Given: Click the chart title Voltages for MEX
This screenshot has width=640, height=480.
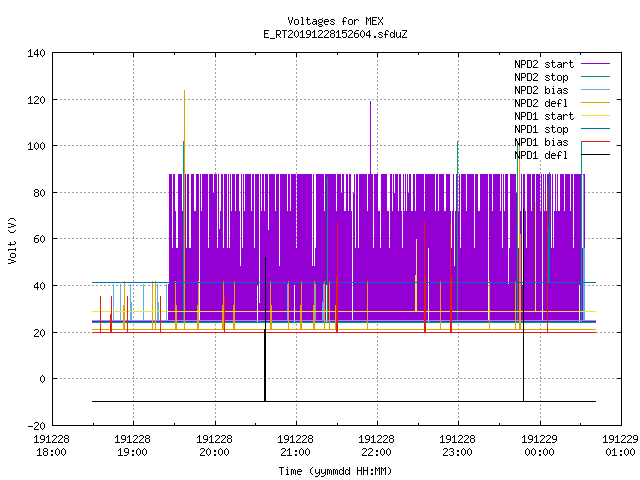Looking at the screenshot, I should 336,21.
